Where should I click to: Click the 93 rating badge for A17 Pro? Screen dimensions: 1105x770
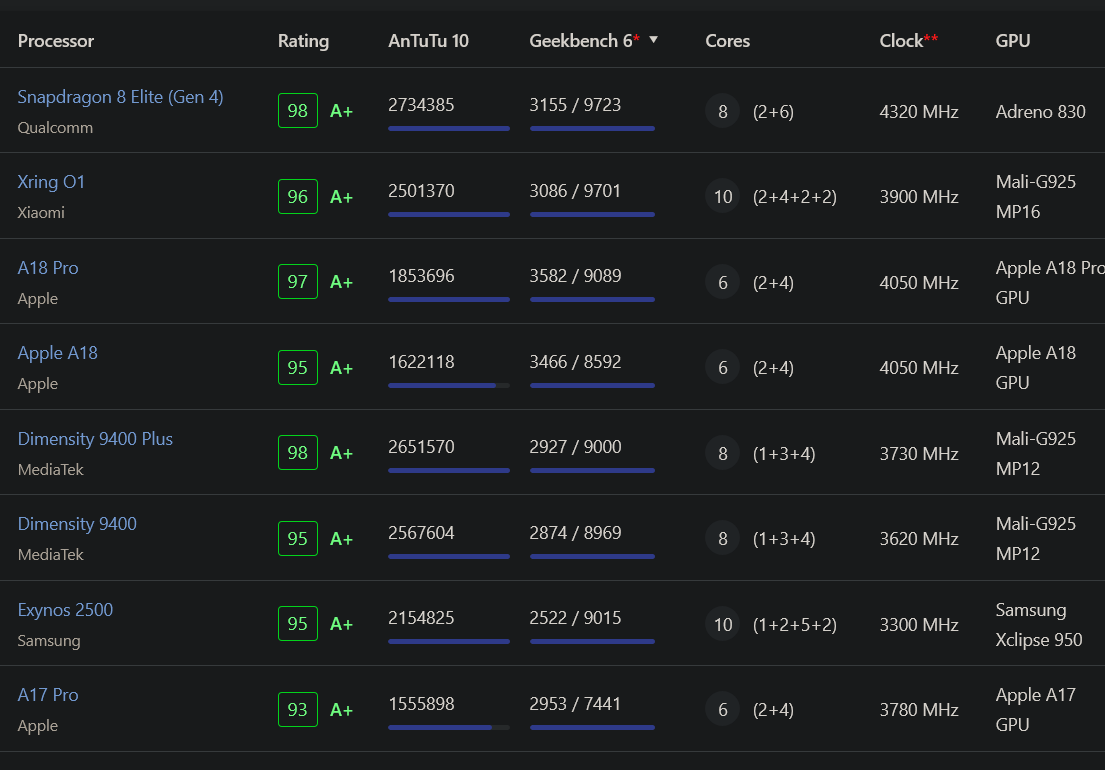(297, 709)
